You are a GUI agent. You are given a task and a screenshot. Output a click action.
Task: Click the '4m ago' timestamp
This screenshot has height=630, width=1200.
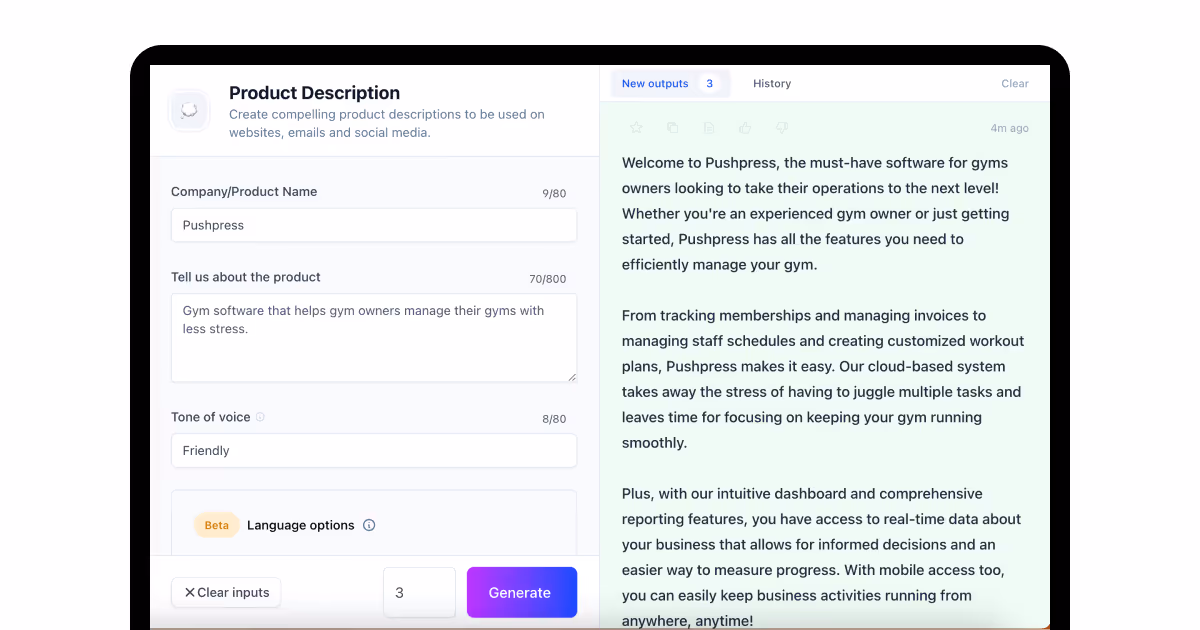coord(1009,128)
